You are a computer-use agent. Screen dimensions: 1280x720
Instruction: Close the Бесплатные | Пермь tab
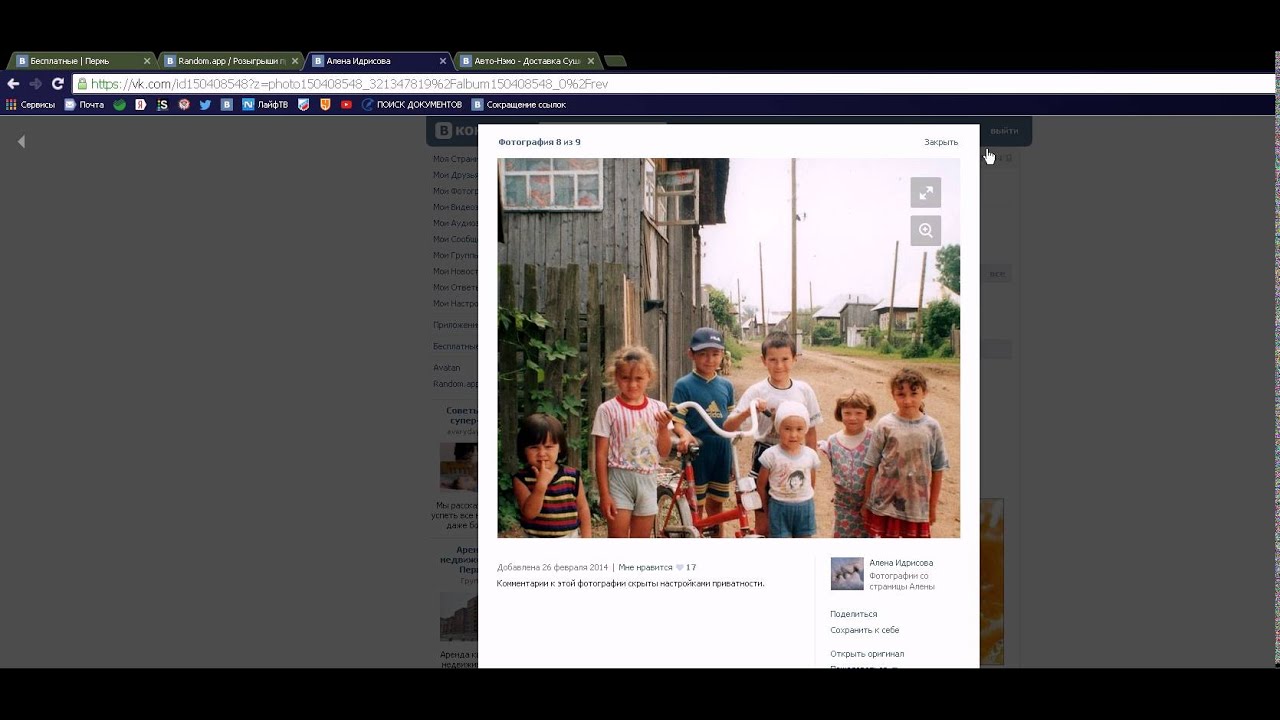click(x=147, y=61)
